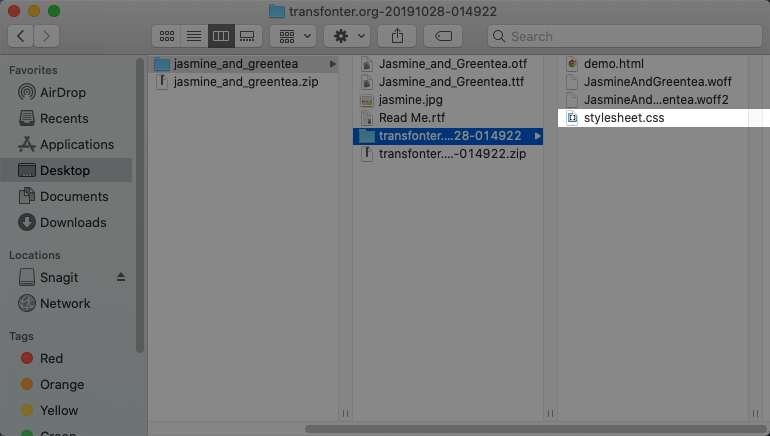Open the group-by arrangement dropdown
The image size is (770, 436).
[294, 36]
